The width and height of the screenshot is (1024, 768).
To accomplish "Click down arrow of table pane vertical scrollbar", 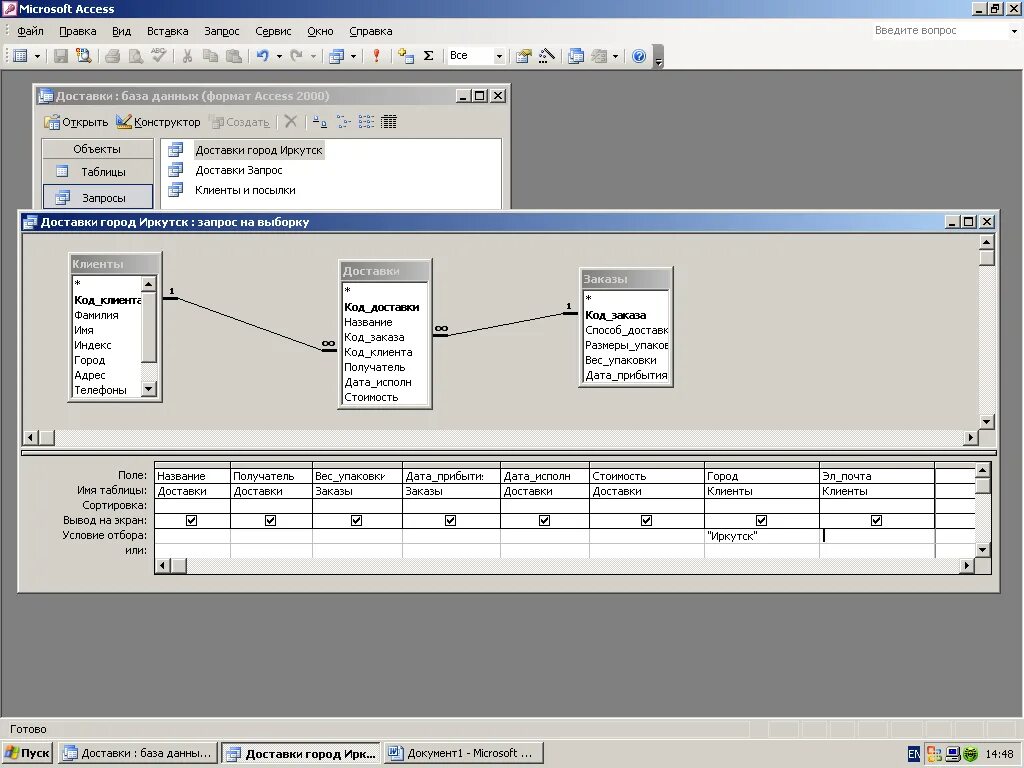I will (x=987, y=422).
